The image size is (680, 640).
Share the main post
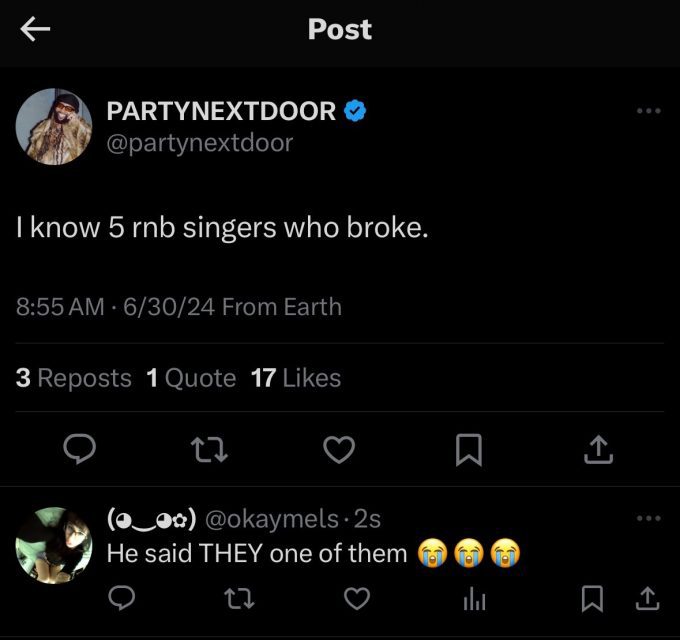coord(598,450)
